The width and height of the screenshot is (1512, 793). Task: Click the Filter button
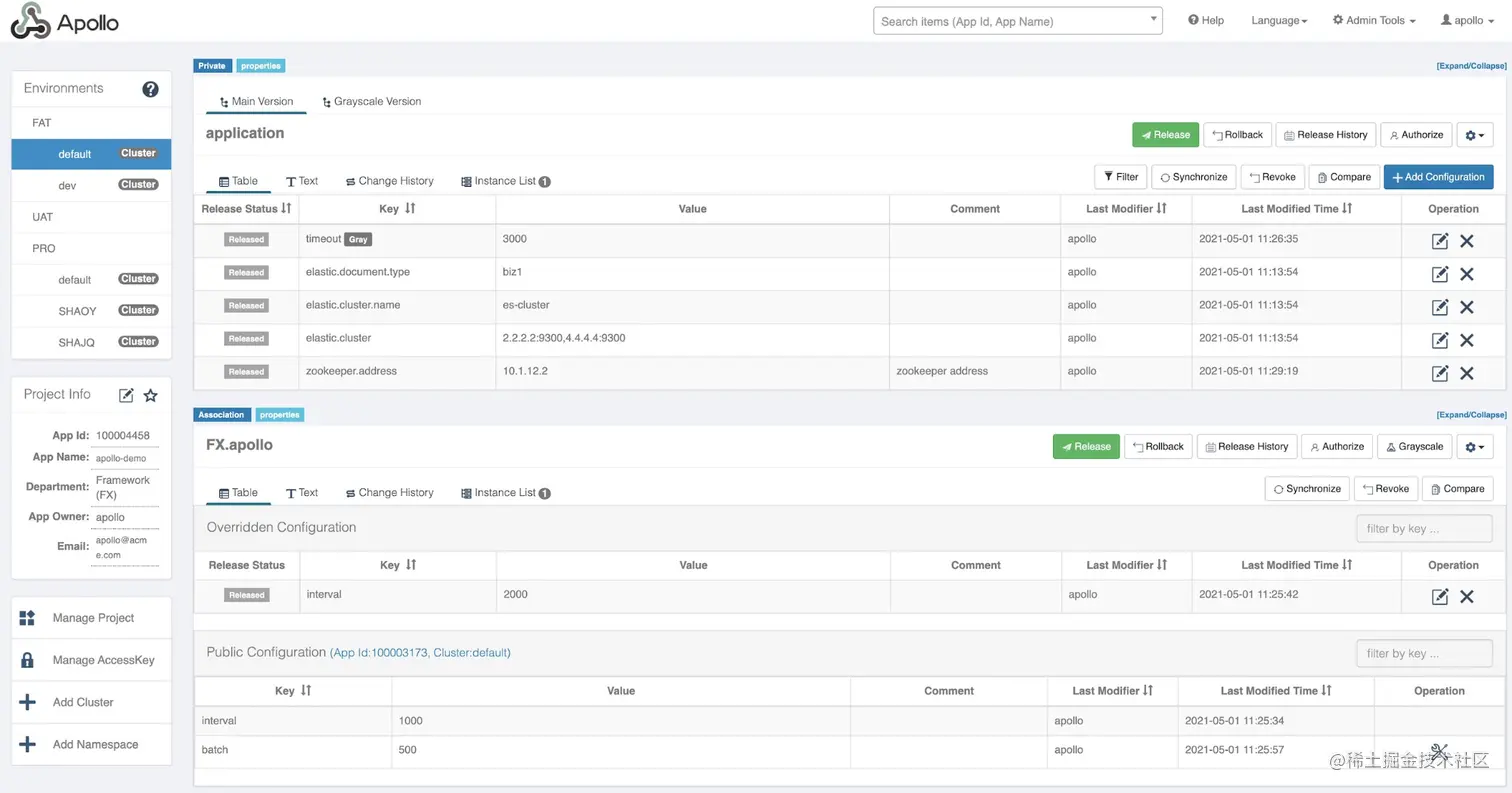(x=1121, y=177)
